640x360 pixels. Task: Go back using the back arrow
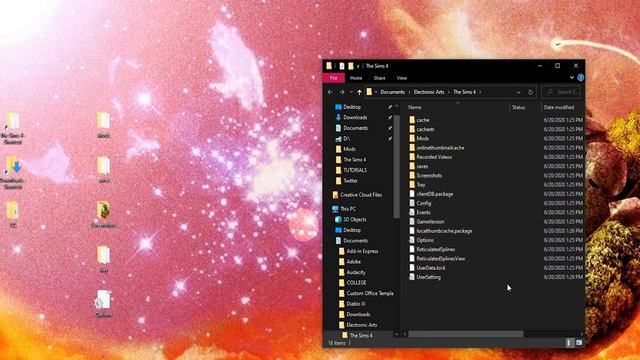pos(330,92)
